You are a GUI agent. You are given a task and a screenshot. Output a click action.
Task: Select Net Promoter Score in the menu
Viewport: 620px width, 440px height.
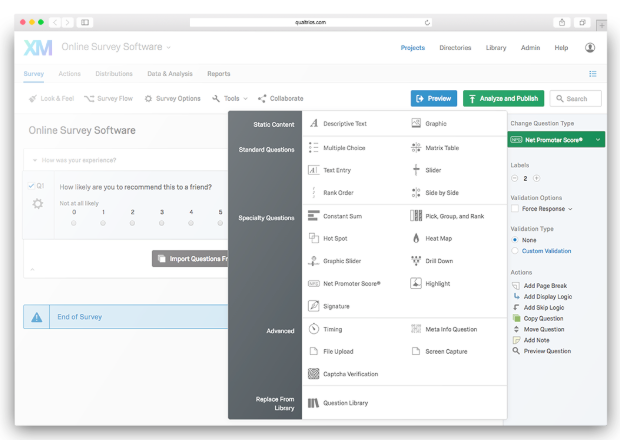pos(344,283)
